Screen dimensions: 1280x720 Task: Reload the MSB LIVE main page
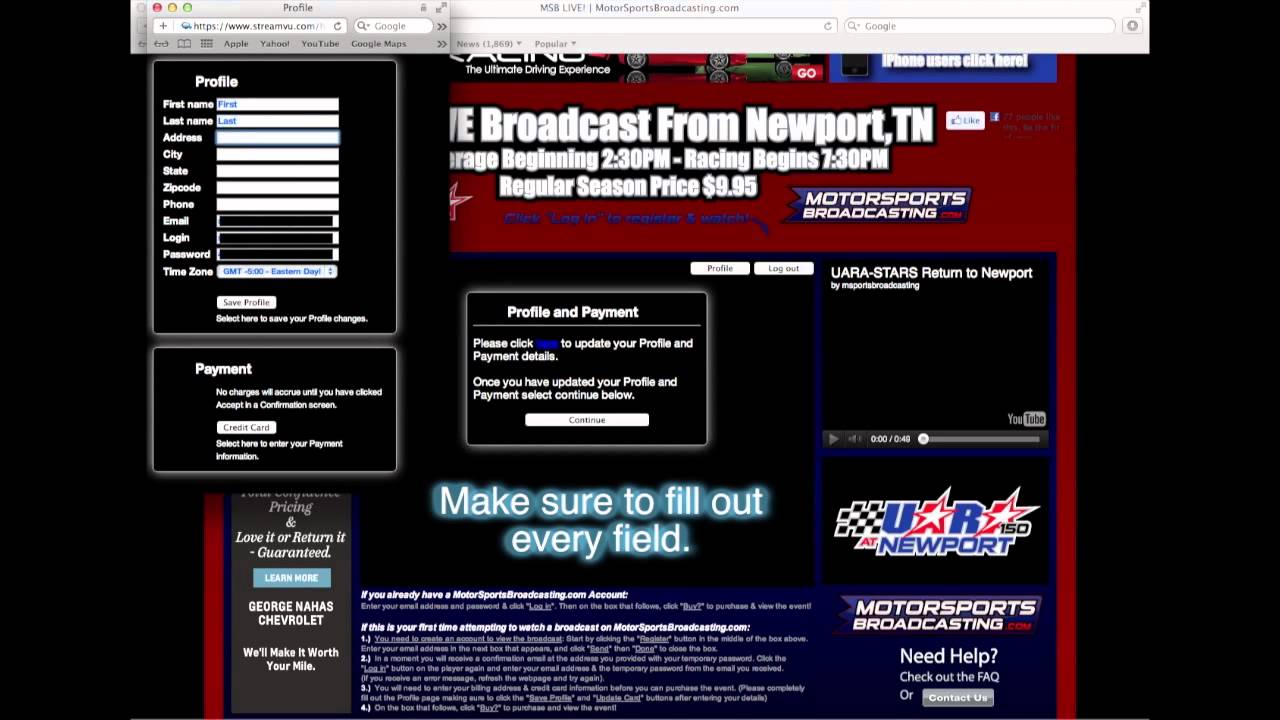(x=828, y=26)
